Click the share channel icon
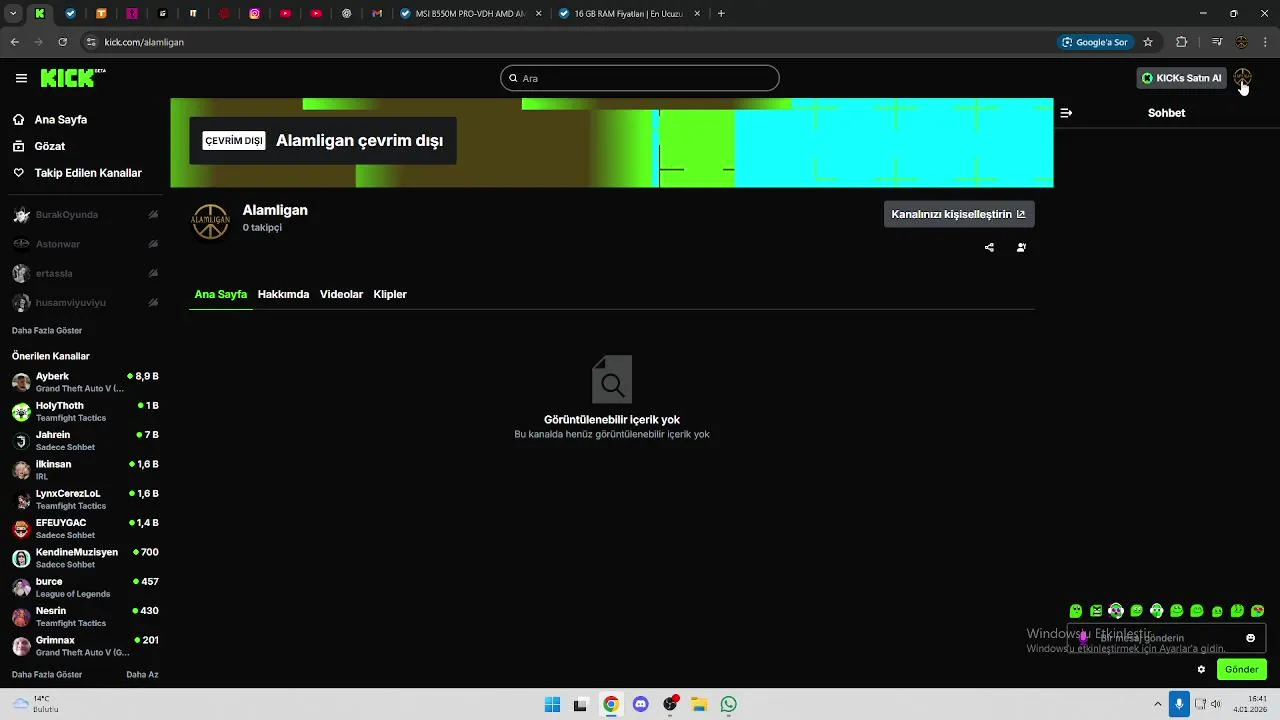This screenshot has width=1280, height=720. 989,247
